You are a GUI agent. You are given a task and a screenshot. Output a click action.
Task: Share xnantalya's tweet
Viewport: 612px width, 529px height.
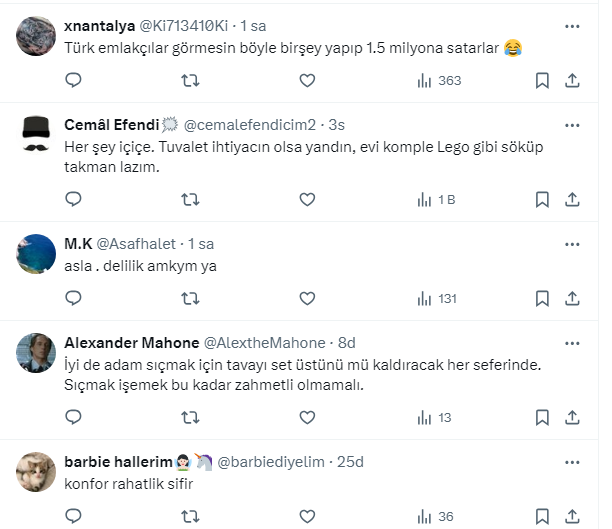[x=573, y=80]
